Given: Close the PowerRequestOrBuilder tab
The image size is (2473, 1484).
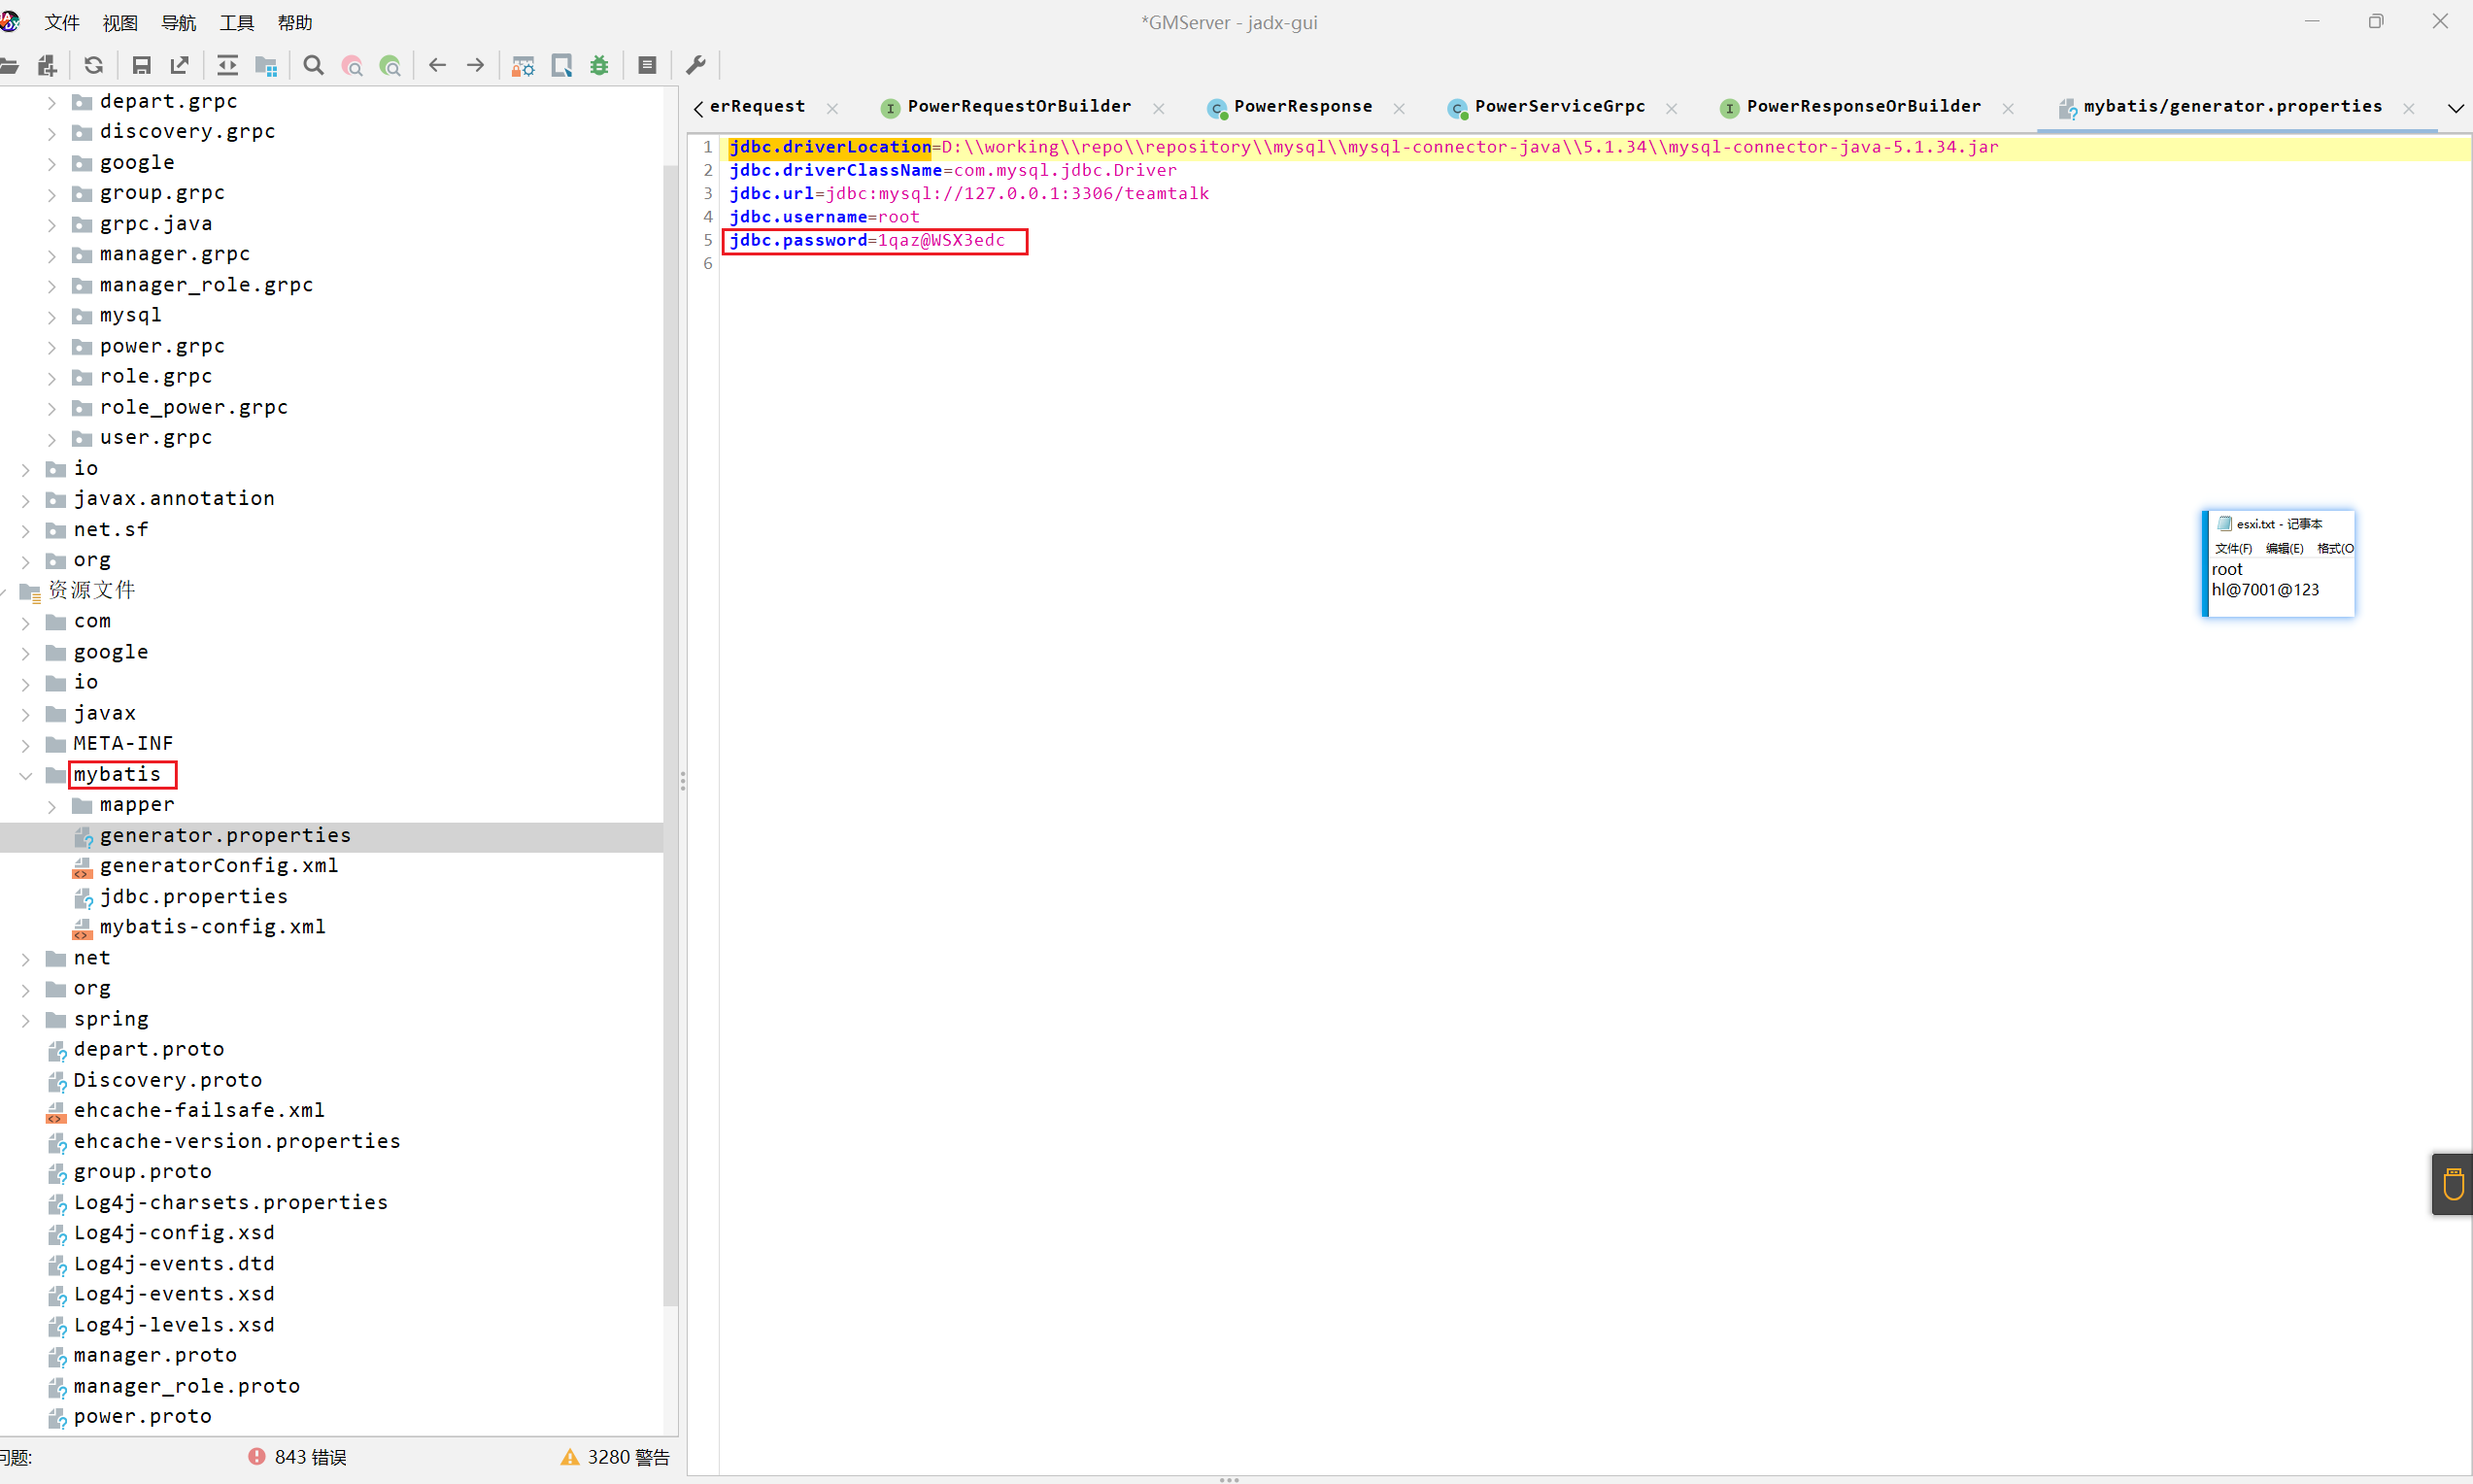Looking at the screenshot, I should [x=1159, y=108].
